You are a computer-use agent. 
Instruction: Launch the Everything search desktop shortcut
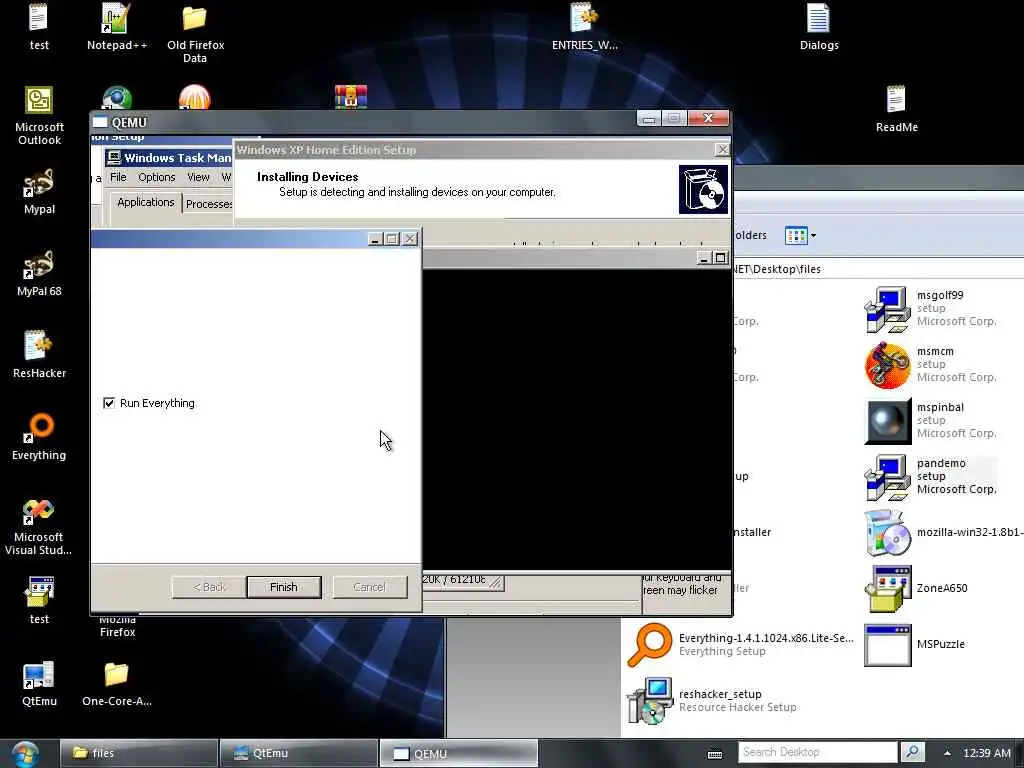(x=39, y=437)
